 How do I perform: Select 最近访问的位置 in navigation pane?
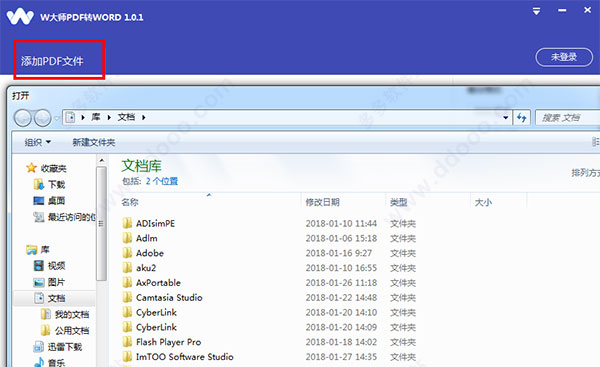point(72,217)
